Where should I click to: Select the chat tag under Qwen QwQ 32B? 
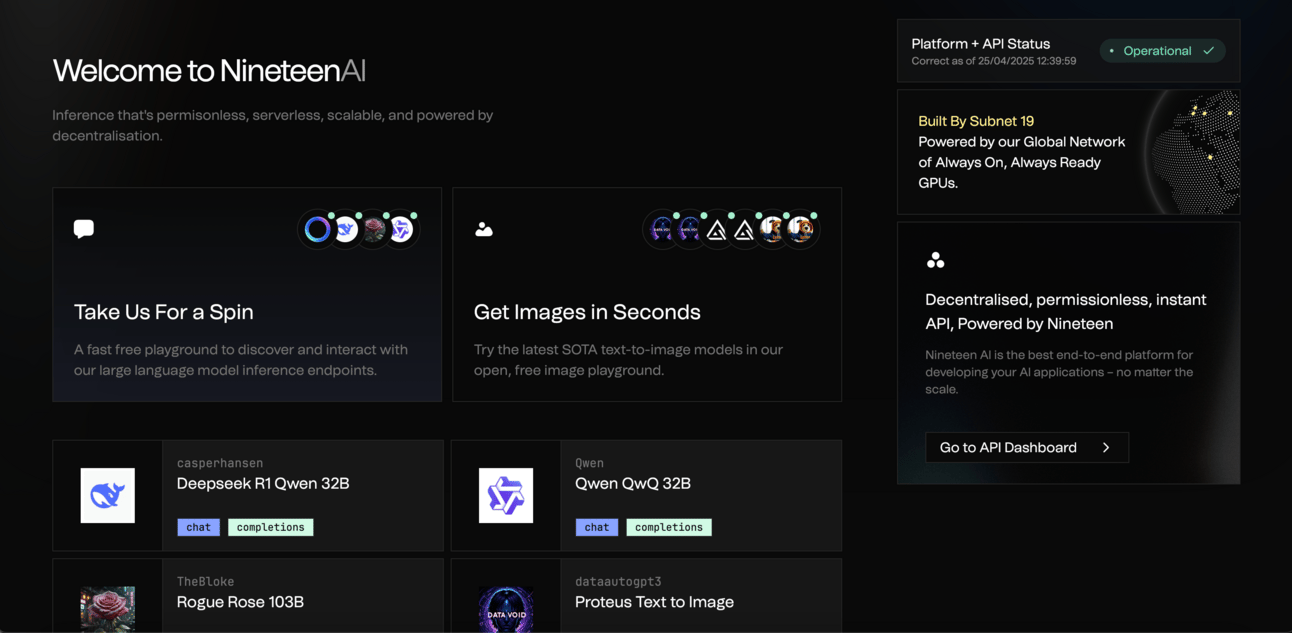(x=597, y=527)
